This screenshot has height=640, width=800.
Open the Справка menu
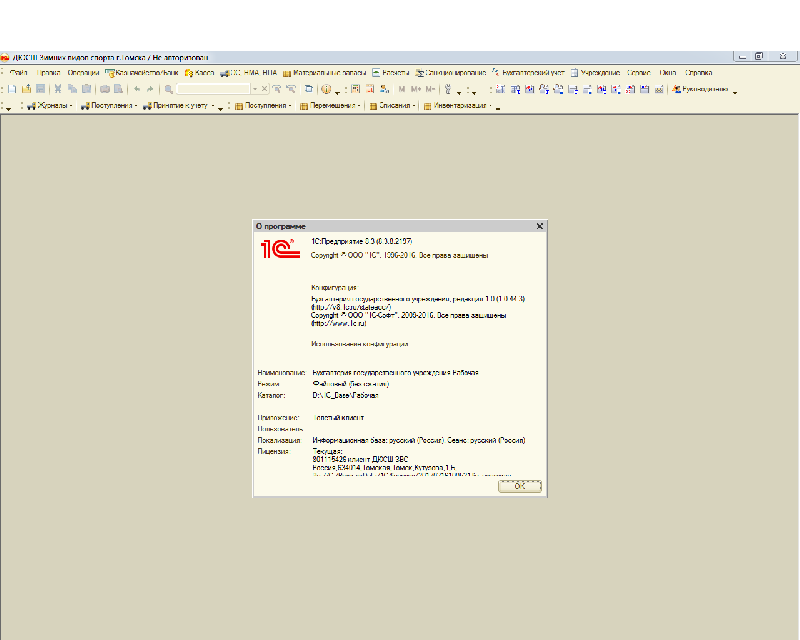[x=698, y=72]
